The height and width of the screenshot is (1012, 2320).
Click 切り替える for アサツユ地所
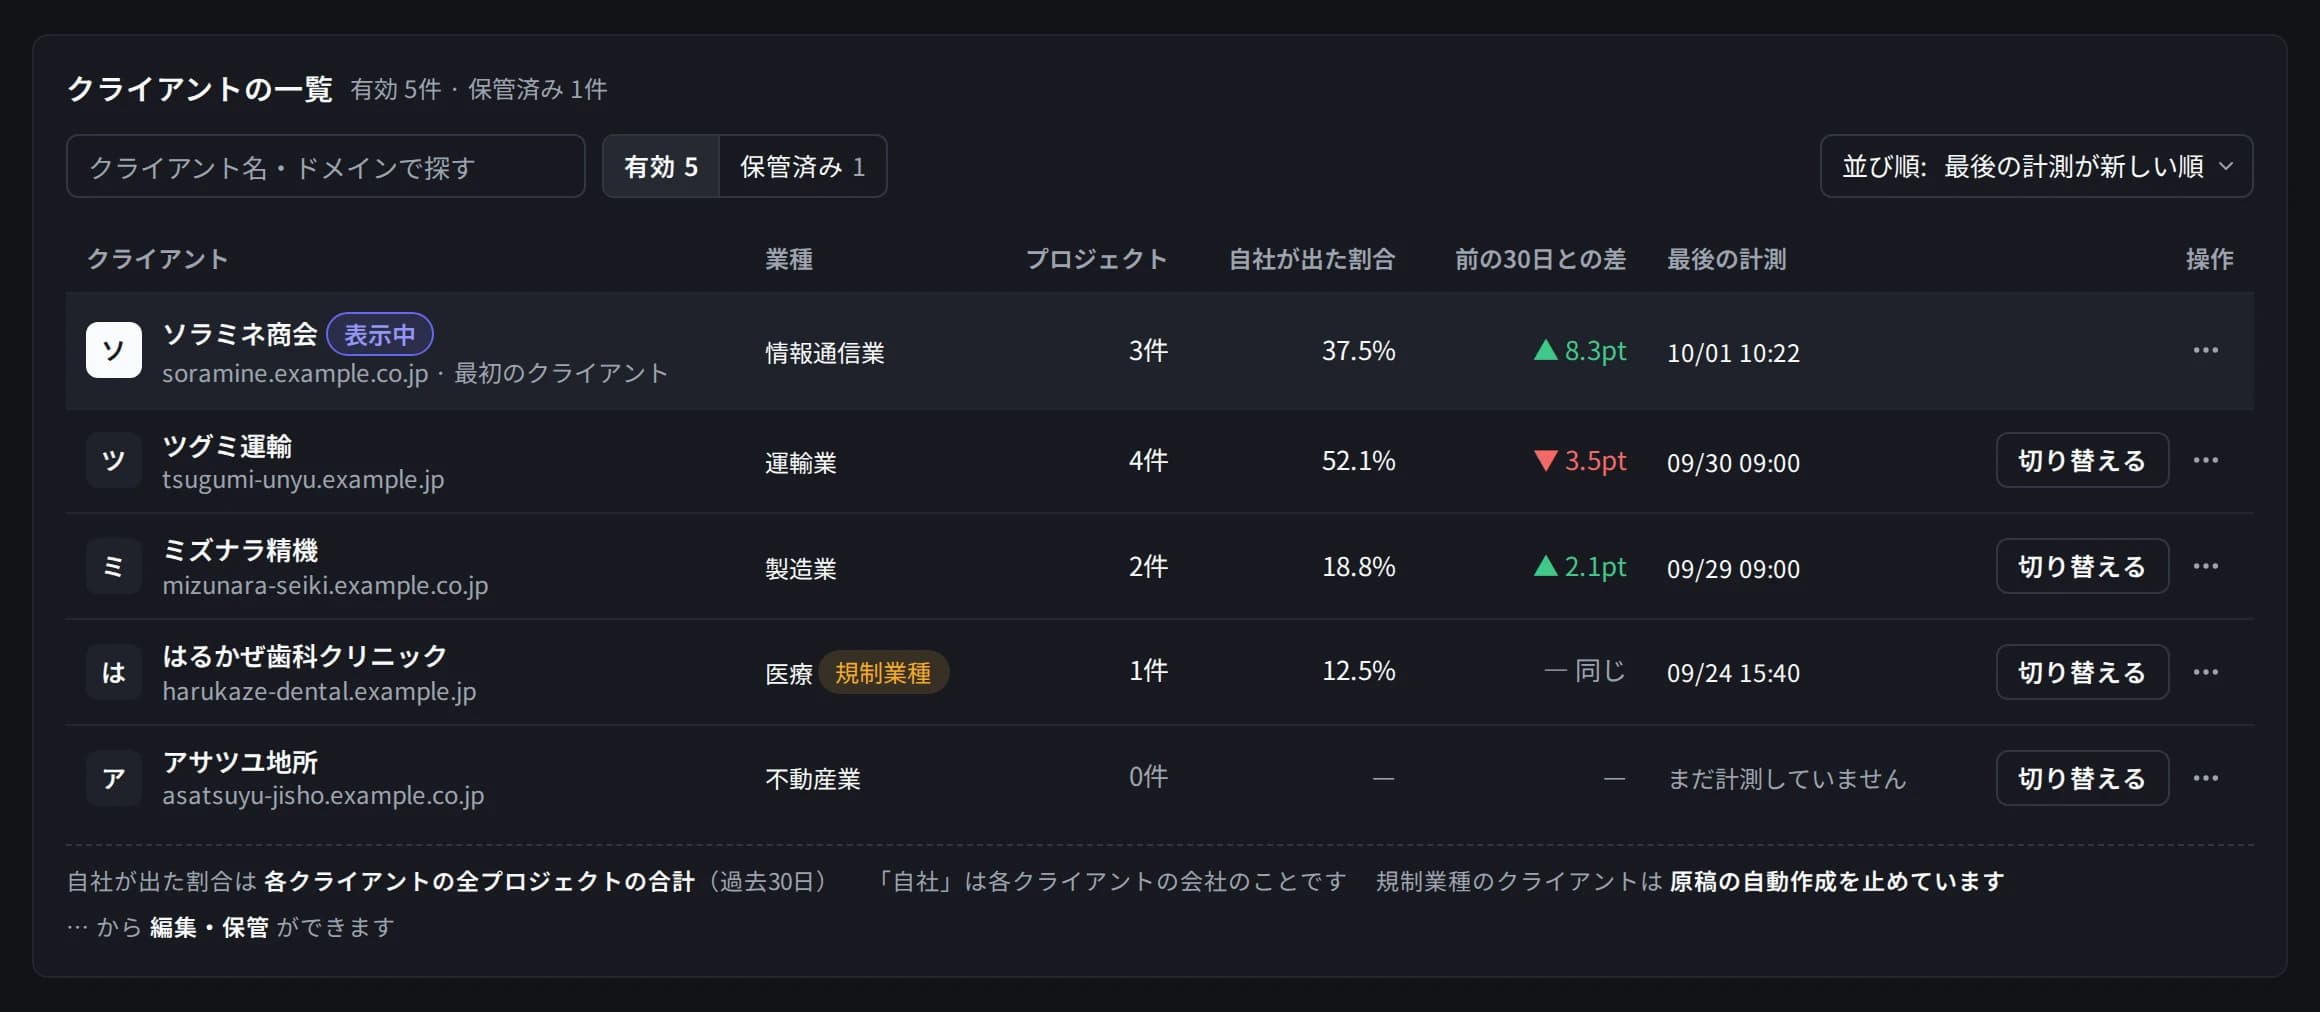[2082, 778]
